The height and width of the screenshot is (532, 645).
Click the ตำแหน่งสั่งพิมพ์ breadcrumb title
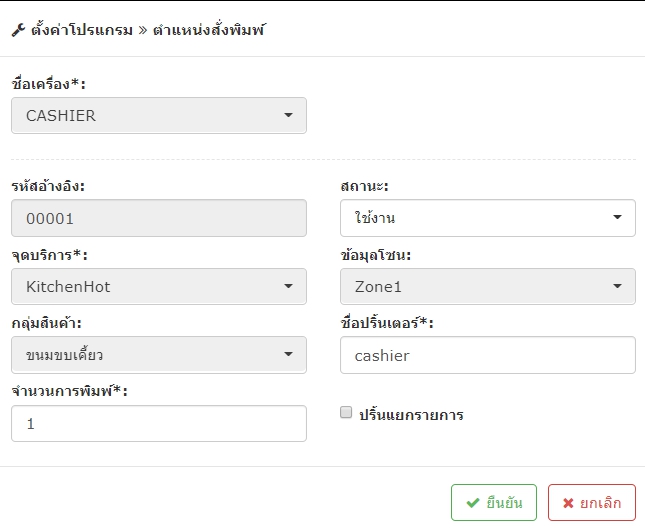209,30
